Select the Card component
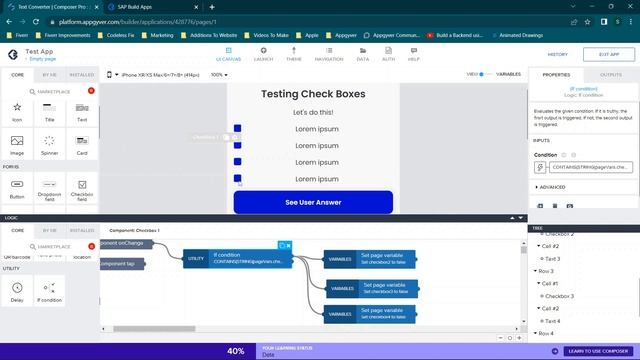 [82, 145]
